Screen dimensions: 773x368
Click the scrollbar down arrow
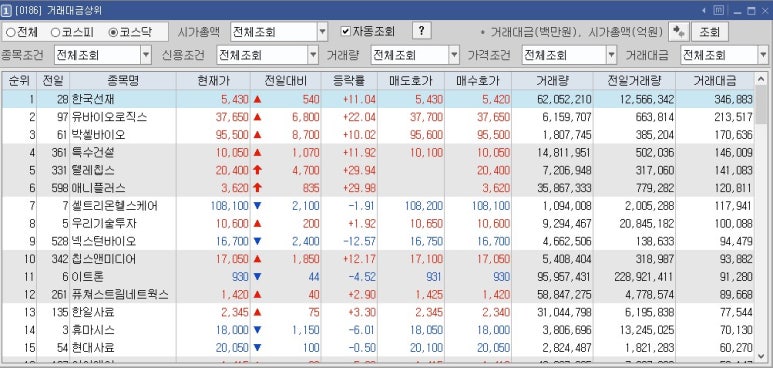(x=761, y=356)
